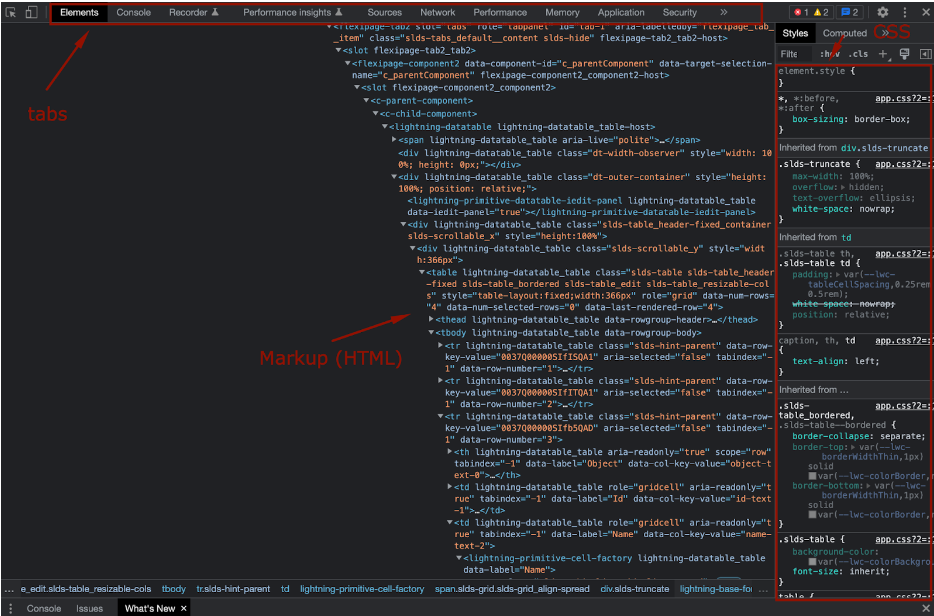934x616 pixels.
Task: Open the errors count badge
Action: click(x=801, y=13)
